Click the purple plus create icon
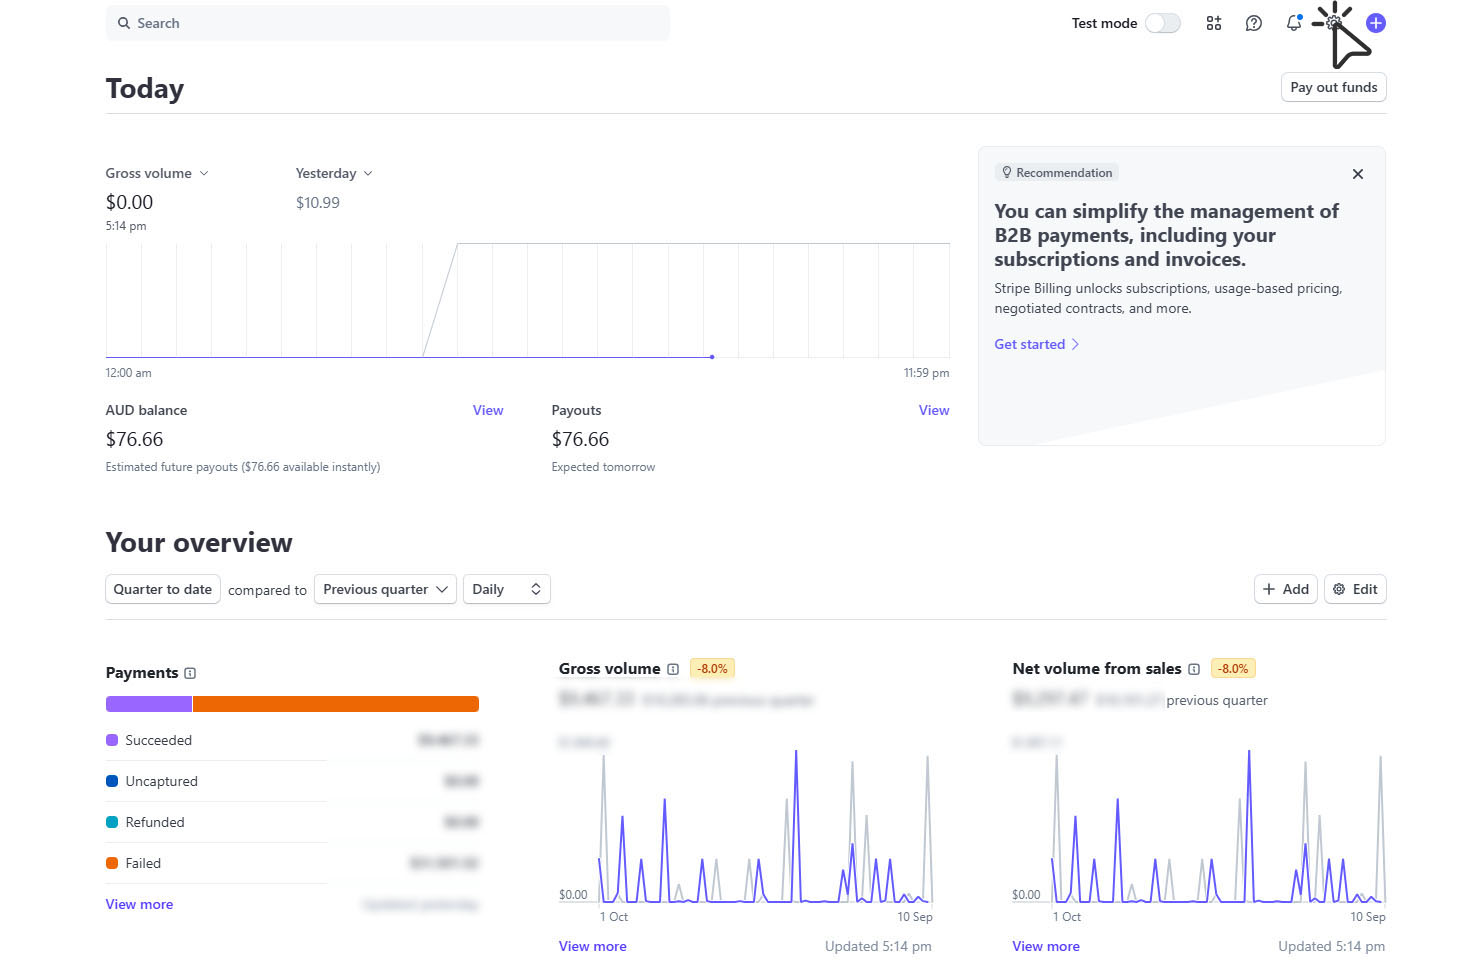This screenshot has width=1482, height=973. pos(1376,23)
